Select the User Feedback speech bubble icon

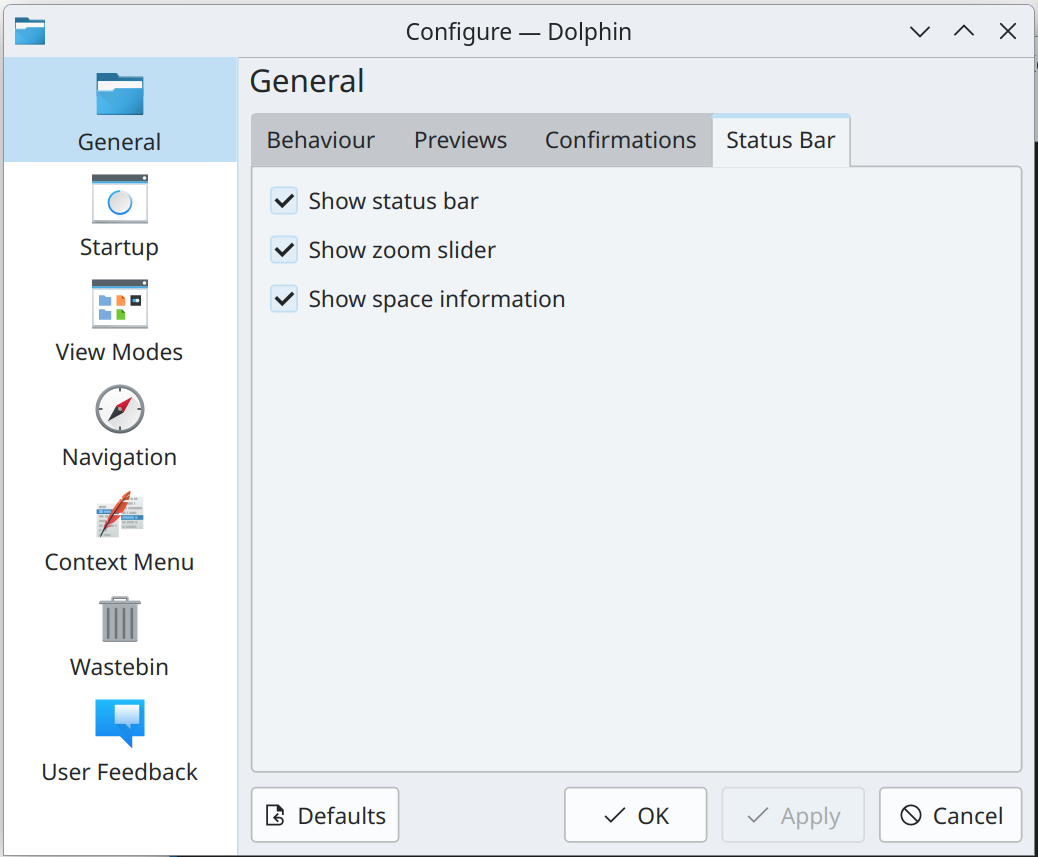(x=119, y=723)
